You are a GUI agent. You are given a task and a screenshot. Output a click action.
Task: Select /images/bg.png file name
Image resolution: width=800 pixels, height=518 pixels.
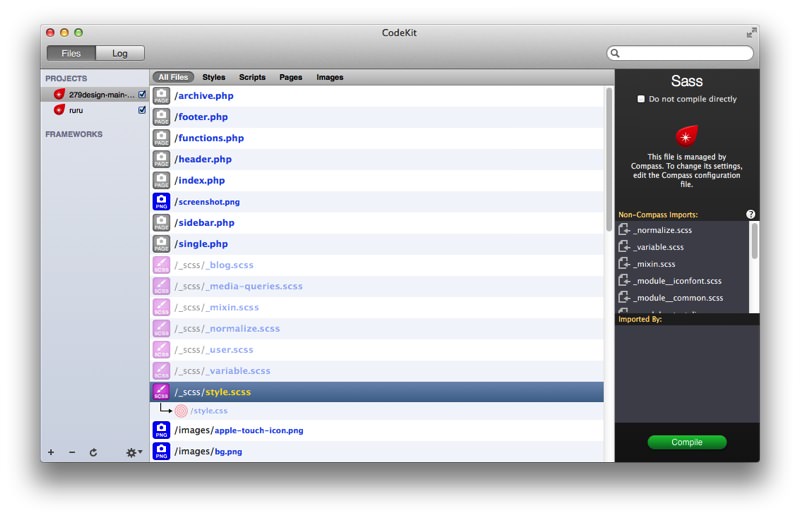208,451
